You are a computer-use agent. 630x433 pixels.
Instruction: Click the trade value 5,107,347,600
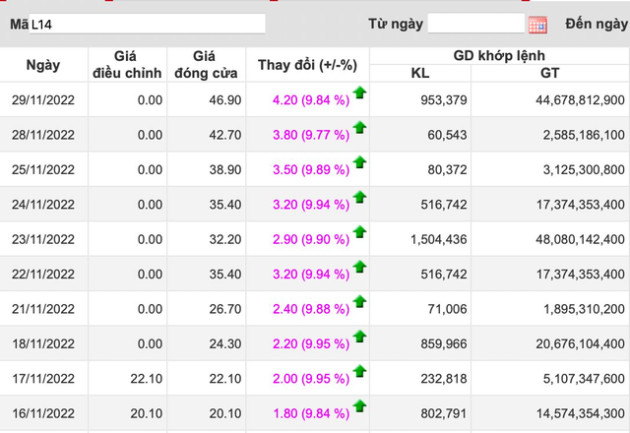[x=583, y=378]
